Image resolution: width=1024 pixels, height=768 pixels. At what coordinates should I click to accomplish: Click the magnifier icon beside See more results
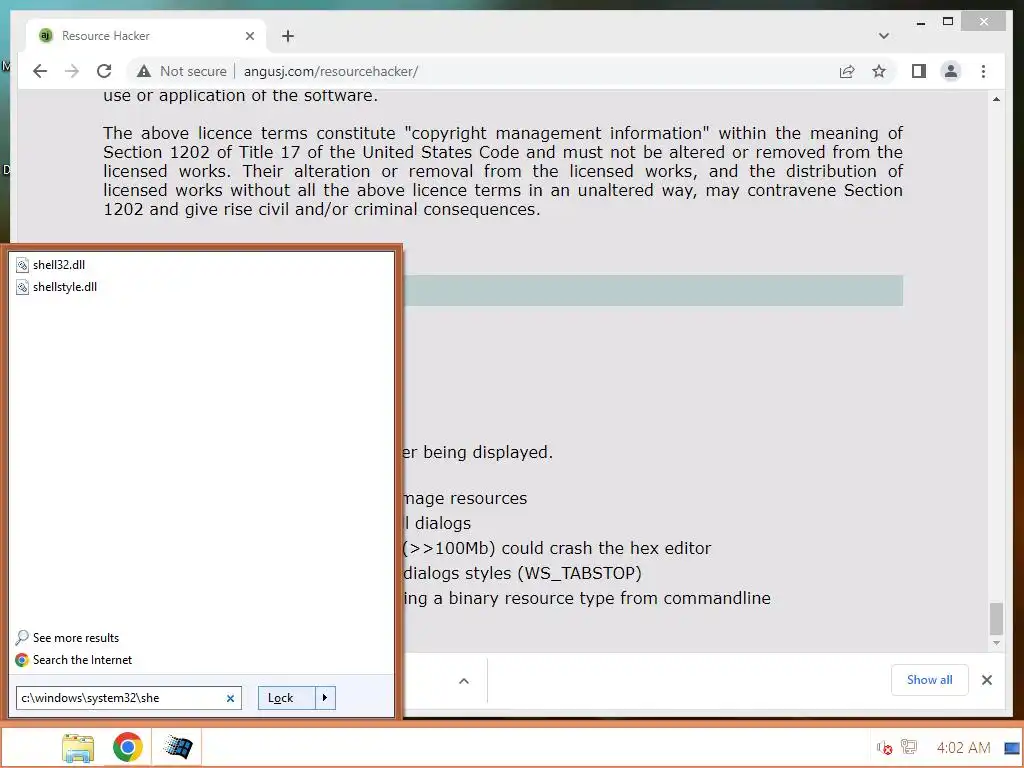coord(22,637)
